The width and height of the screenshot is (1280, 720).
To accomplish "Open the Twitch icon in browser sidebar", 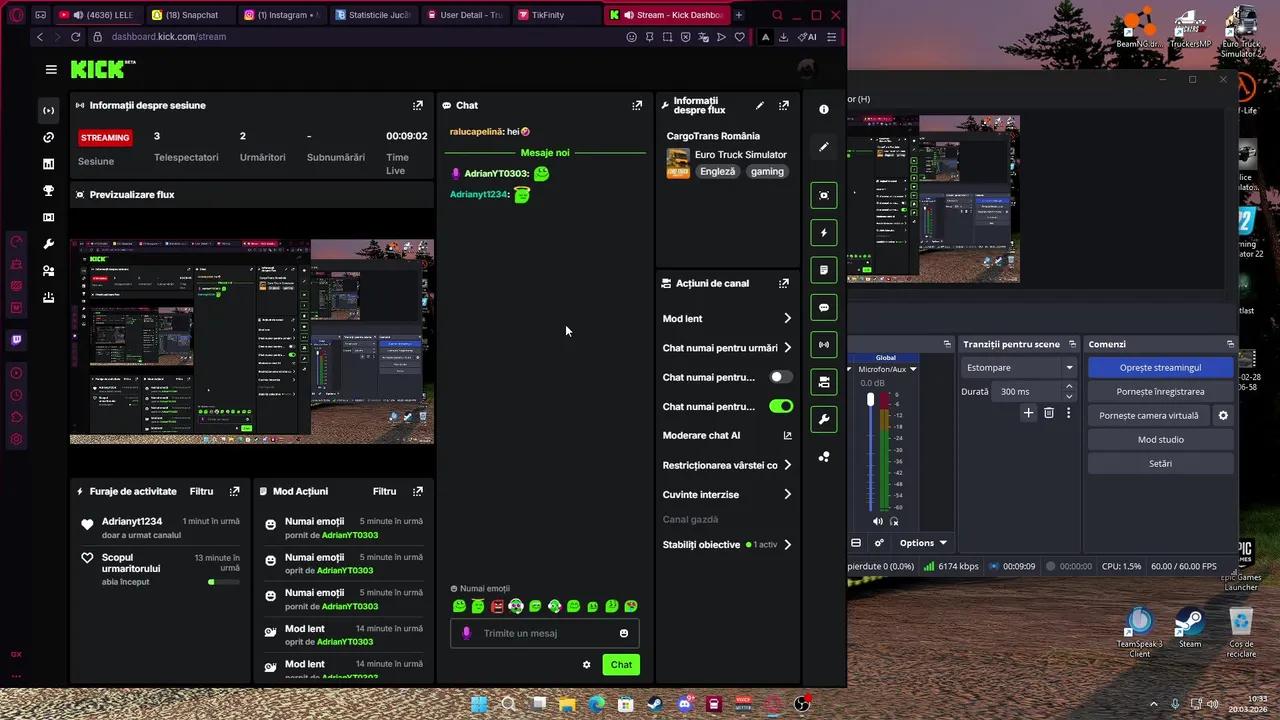I will coord(16,340).
